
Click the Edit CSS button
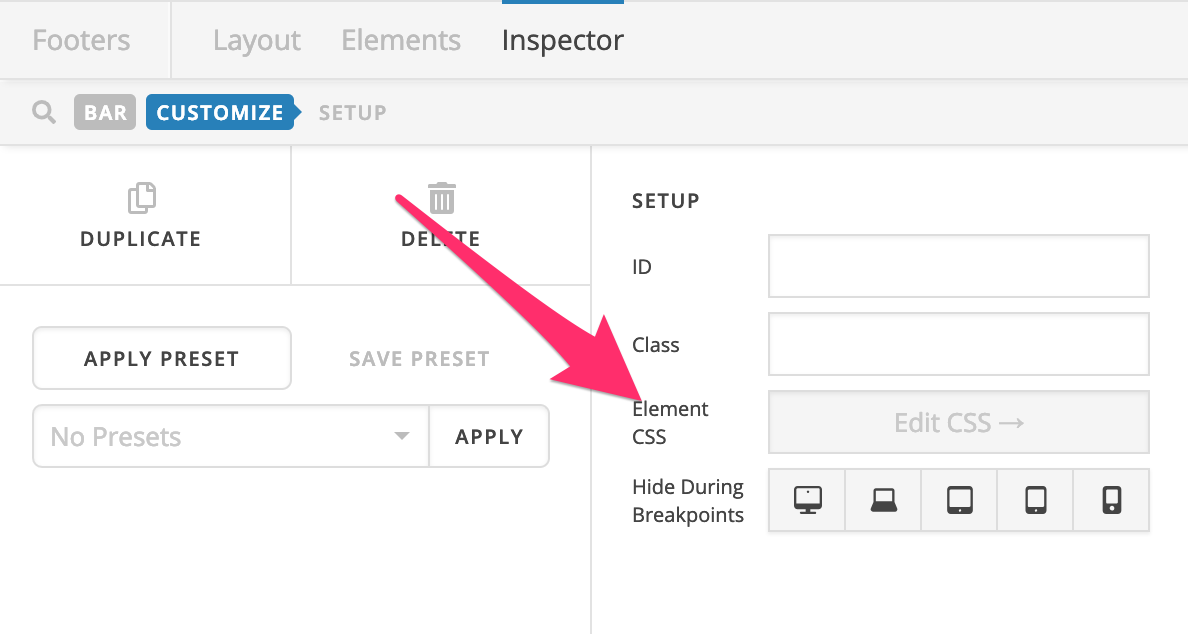coord(959,422)
